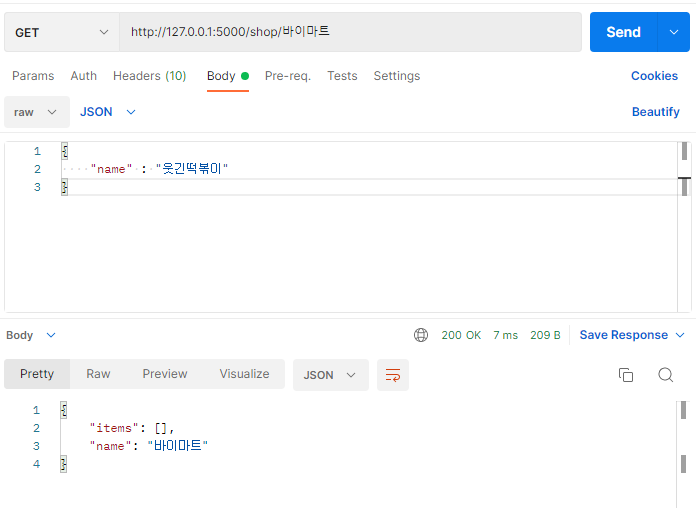Select the request Body tab
This screenshot has width=696, height=508.
[x=228, y=76]
